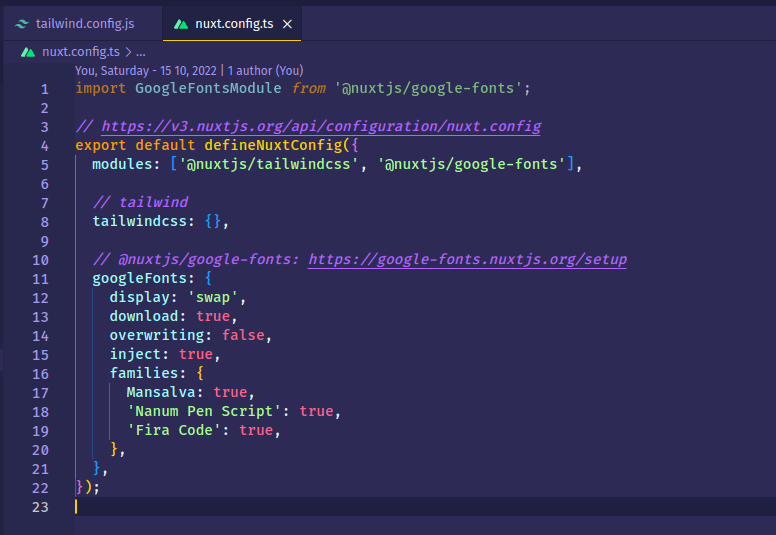The width and height of the screenshot is (776, 535).
Task: Click the inject property on line 15
Action: pos(135,354)
